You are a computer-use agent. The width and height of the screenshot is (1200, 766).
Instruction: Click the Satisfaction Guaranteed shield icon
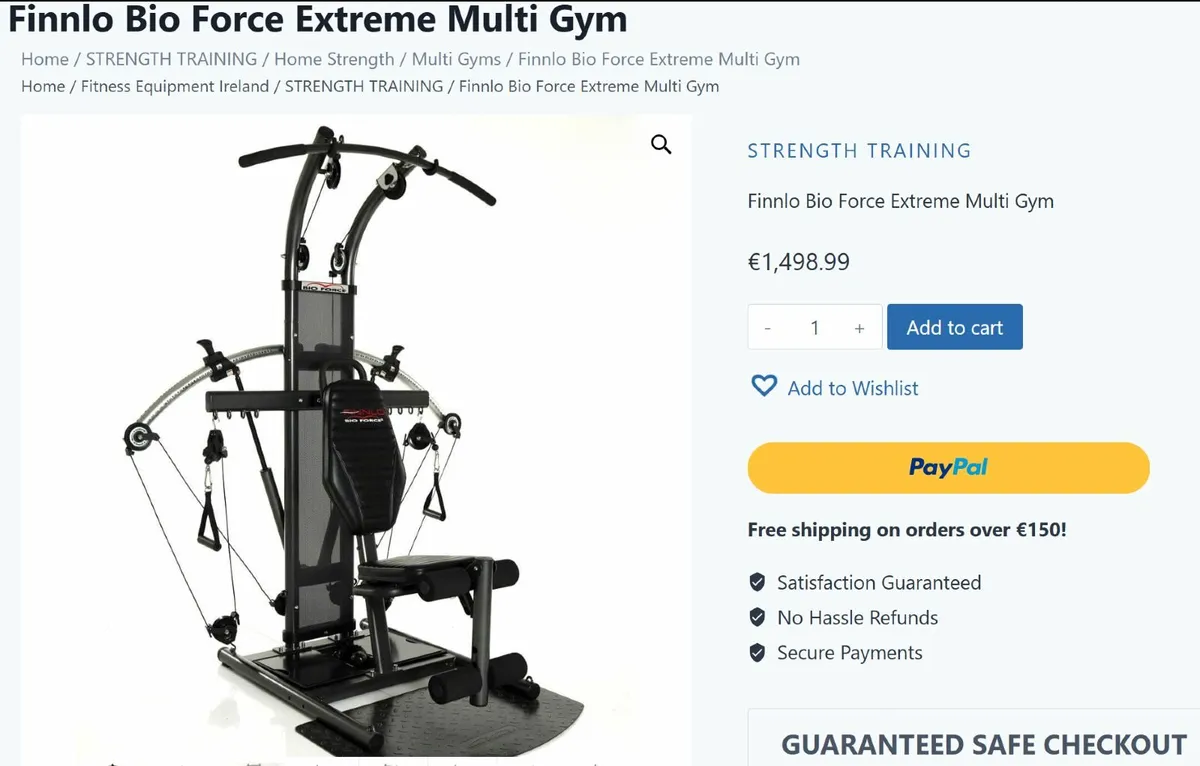pyautogui.click(x=757, y=582)
